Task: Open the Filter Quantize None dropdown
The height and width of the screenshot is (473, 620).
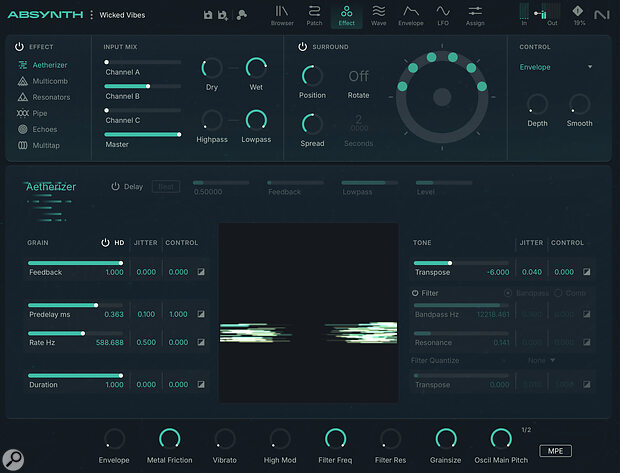Action: 541,360
